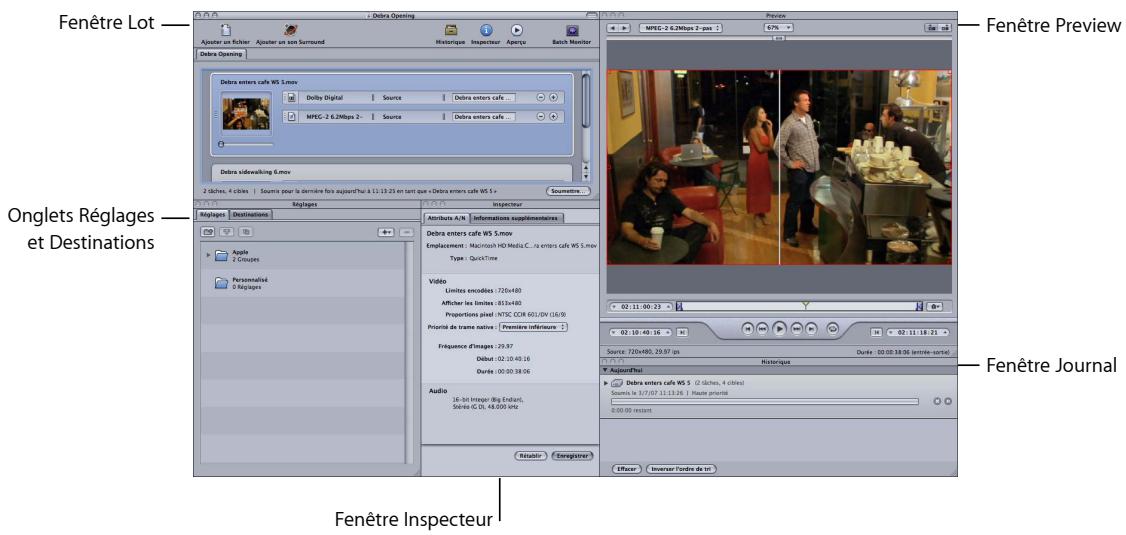Open the 67% zoom dropdown in Preview

778,28
